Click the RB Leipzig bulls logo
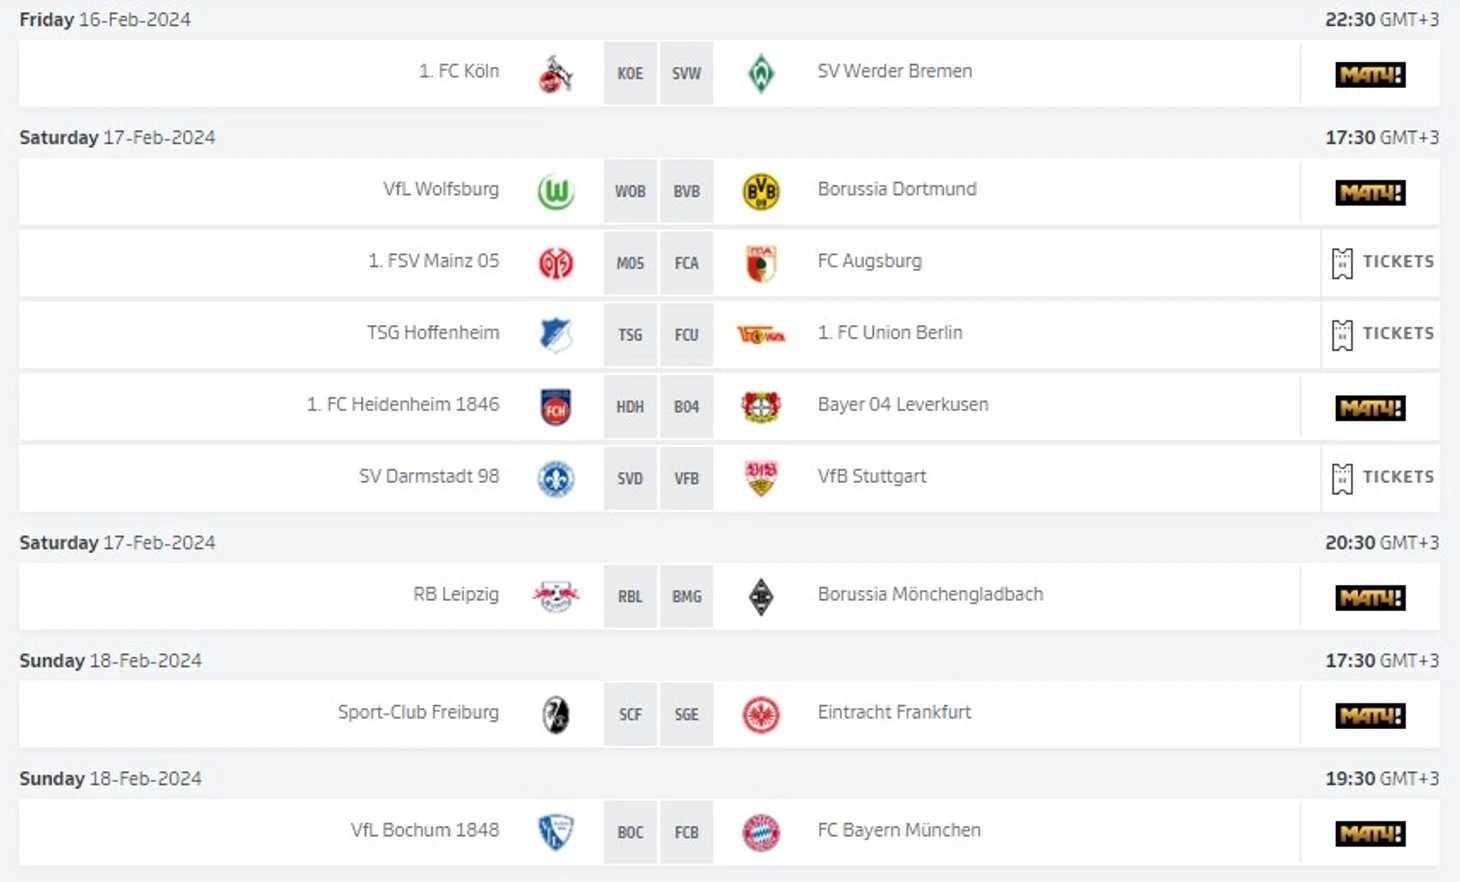The height and width of the screenshot is (882, 1460). 555,597
